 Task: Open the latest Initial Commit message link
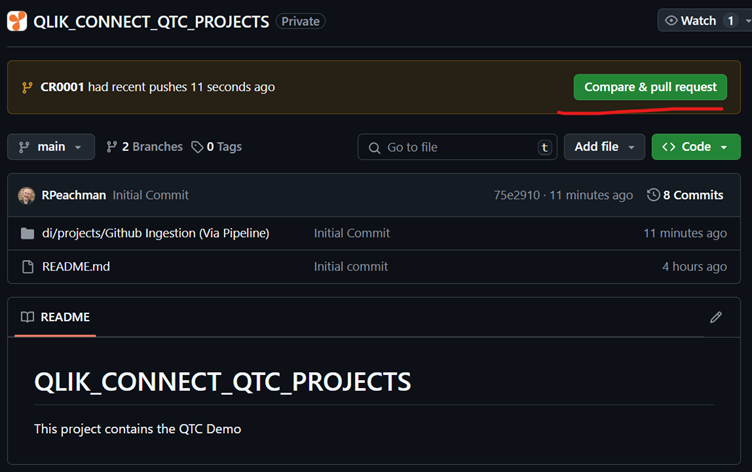pyautogui.click(x=151, y=195)
